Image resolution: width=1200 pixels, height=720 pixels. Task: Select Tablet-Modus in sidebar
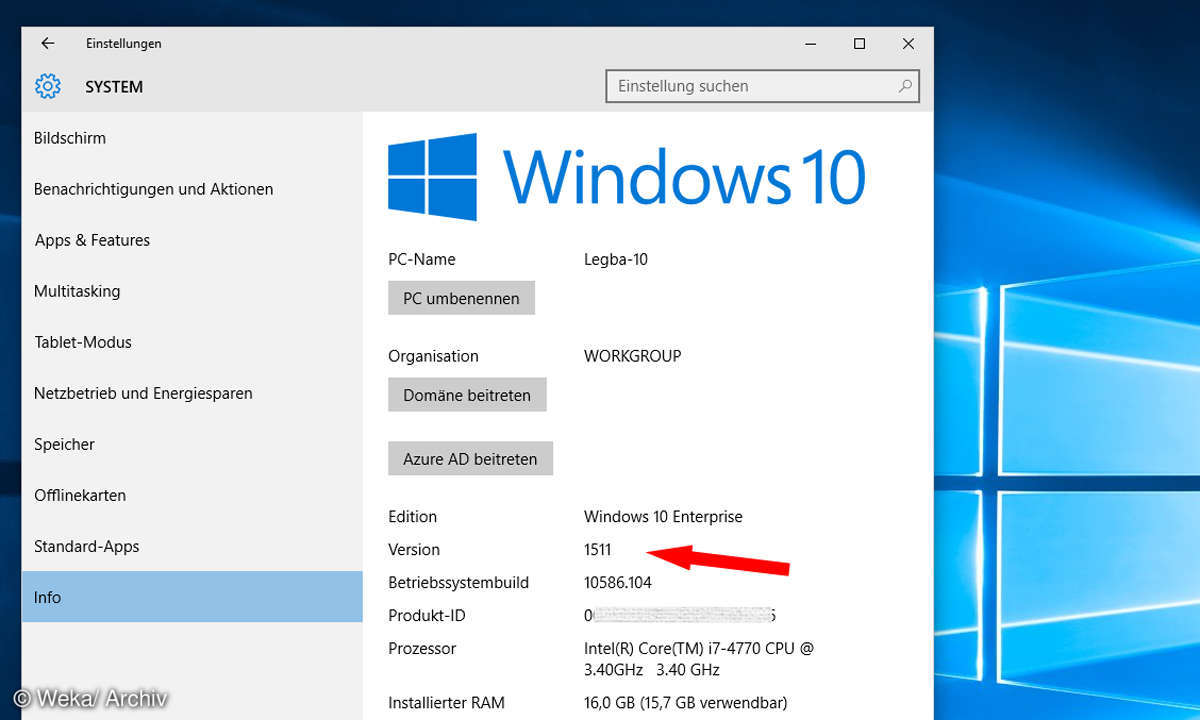point(192,342)
